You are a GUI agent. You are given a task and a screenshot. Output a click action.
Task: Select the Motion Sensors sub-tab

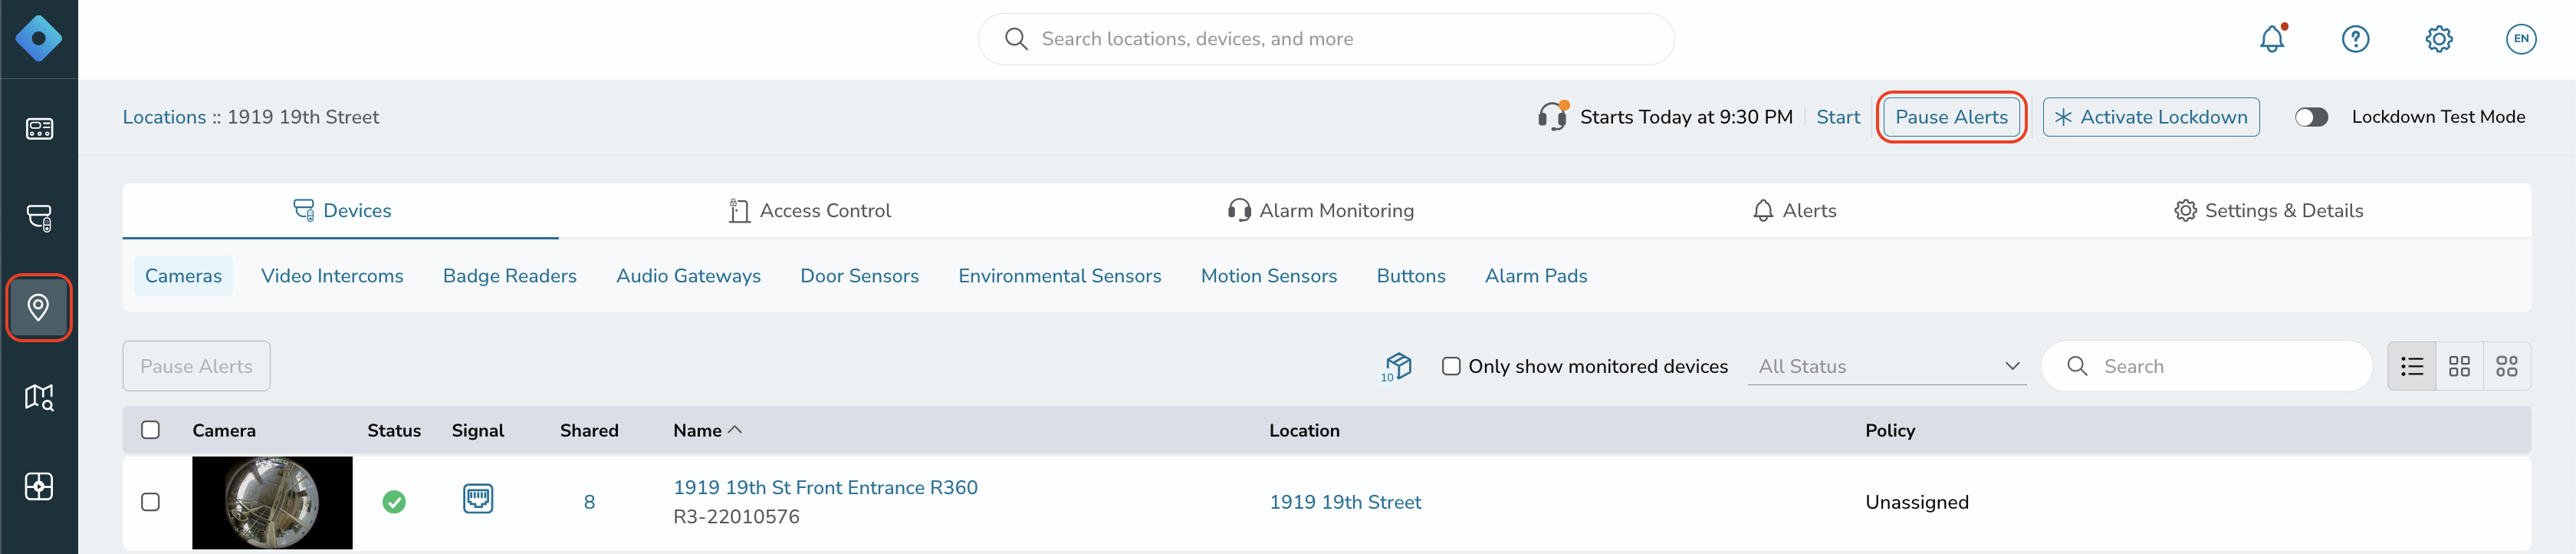(1268, 276)
